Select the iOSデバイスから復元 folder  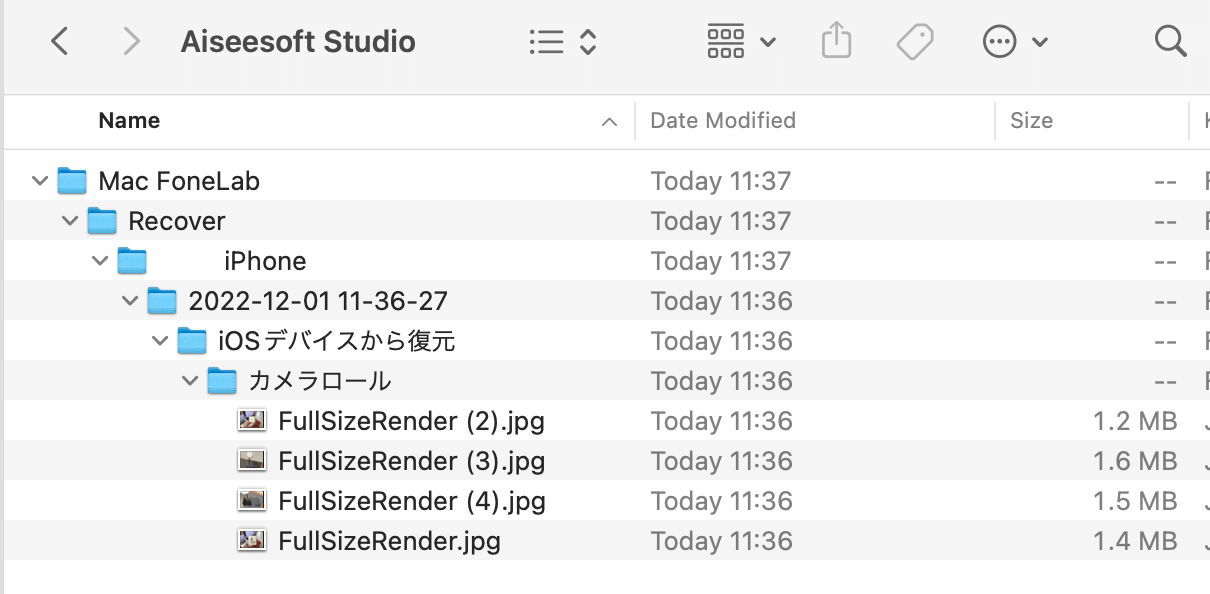tap(336, 341)
